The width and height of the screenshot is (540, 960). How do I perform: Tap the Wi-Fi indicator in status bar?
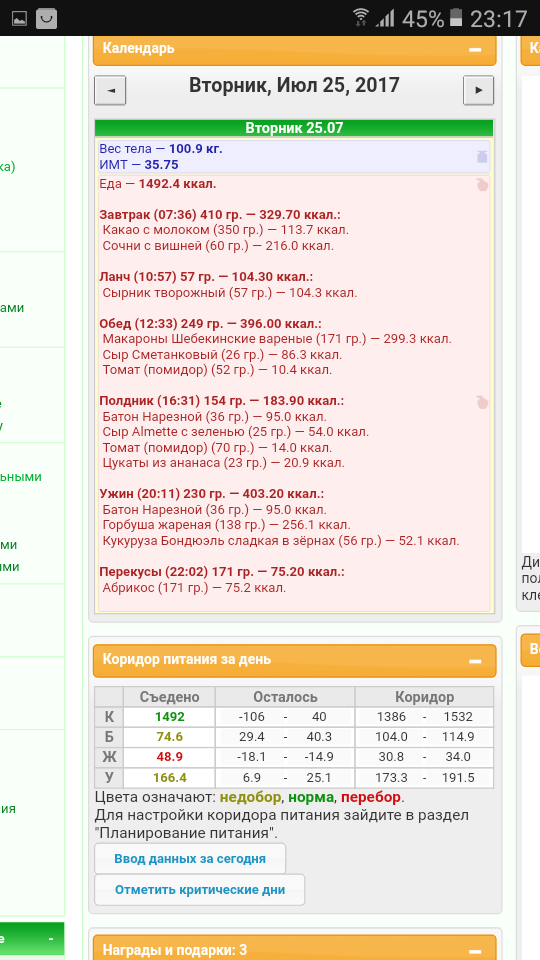(x=362, y=18)
